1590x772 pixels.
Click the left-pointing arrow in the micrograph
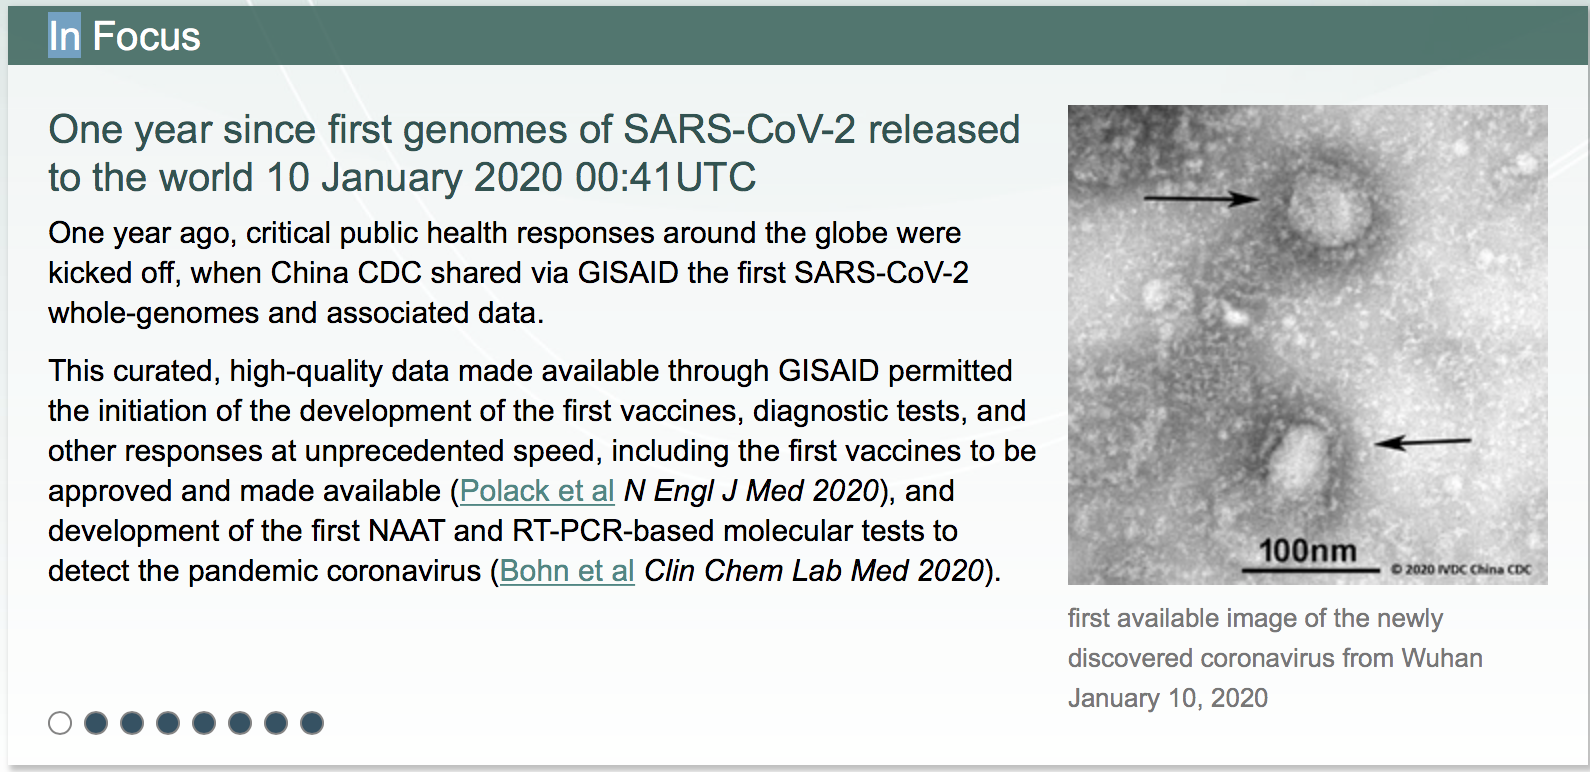coord(1422,441)
